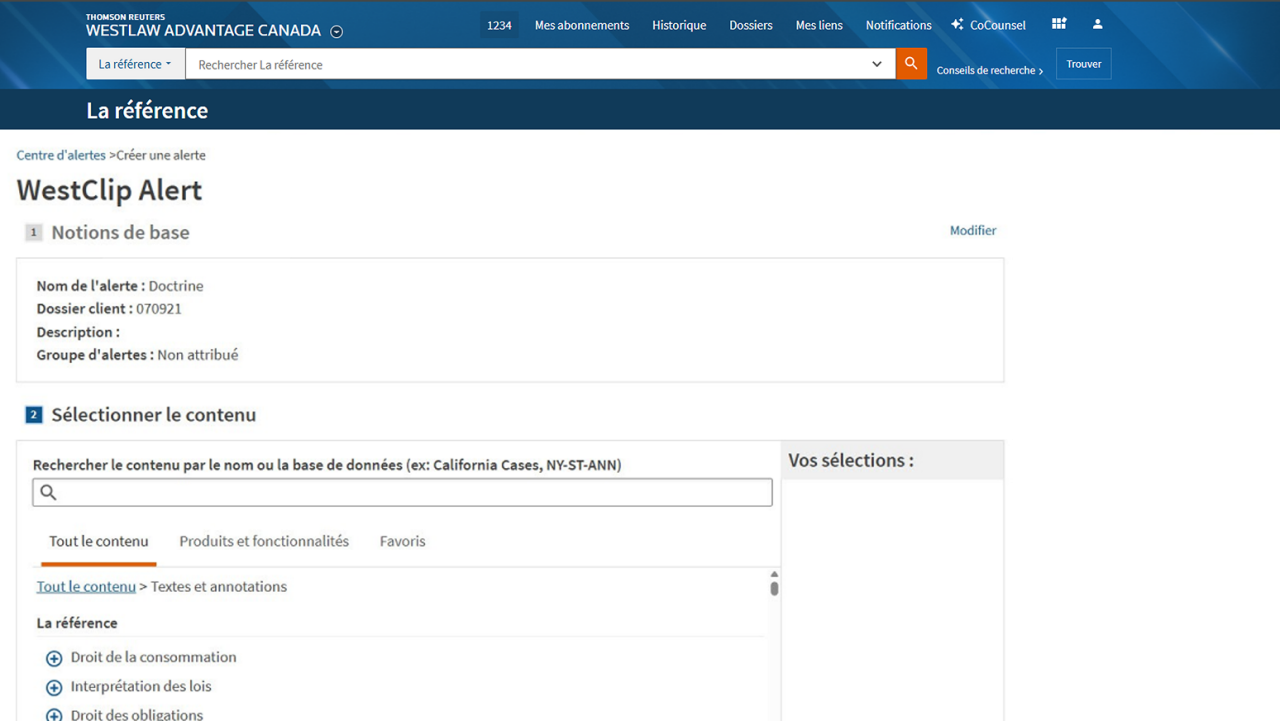Switch to Produits et fonctionnalités tab

click(264, 541)
